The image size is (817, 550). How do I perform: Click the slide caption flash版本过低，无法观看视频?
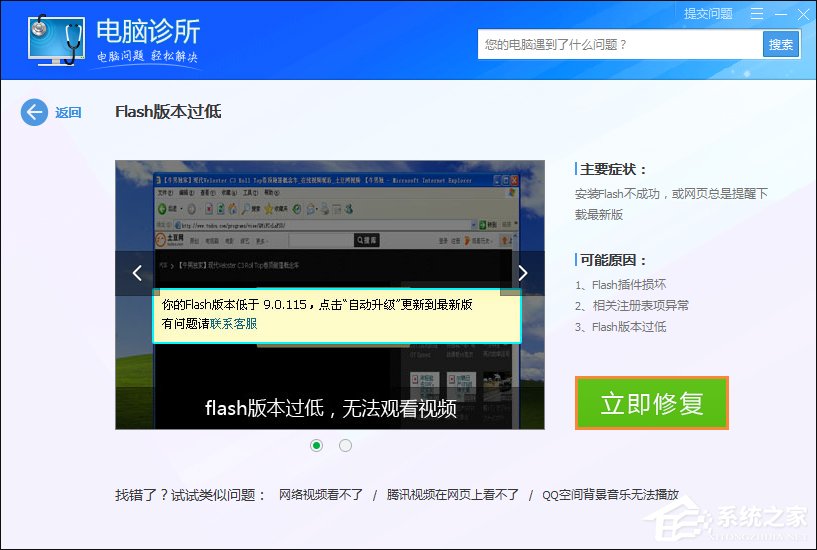point(331,408)
